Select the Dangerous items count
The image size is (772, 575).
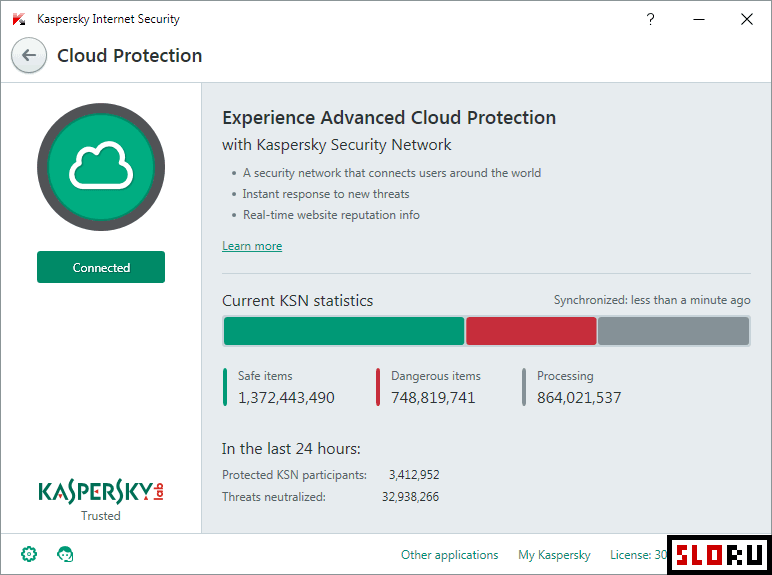coord(433,398)
